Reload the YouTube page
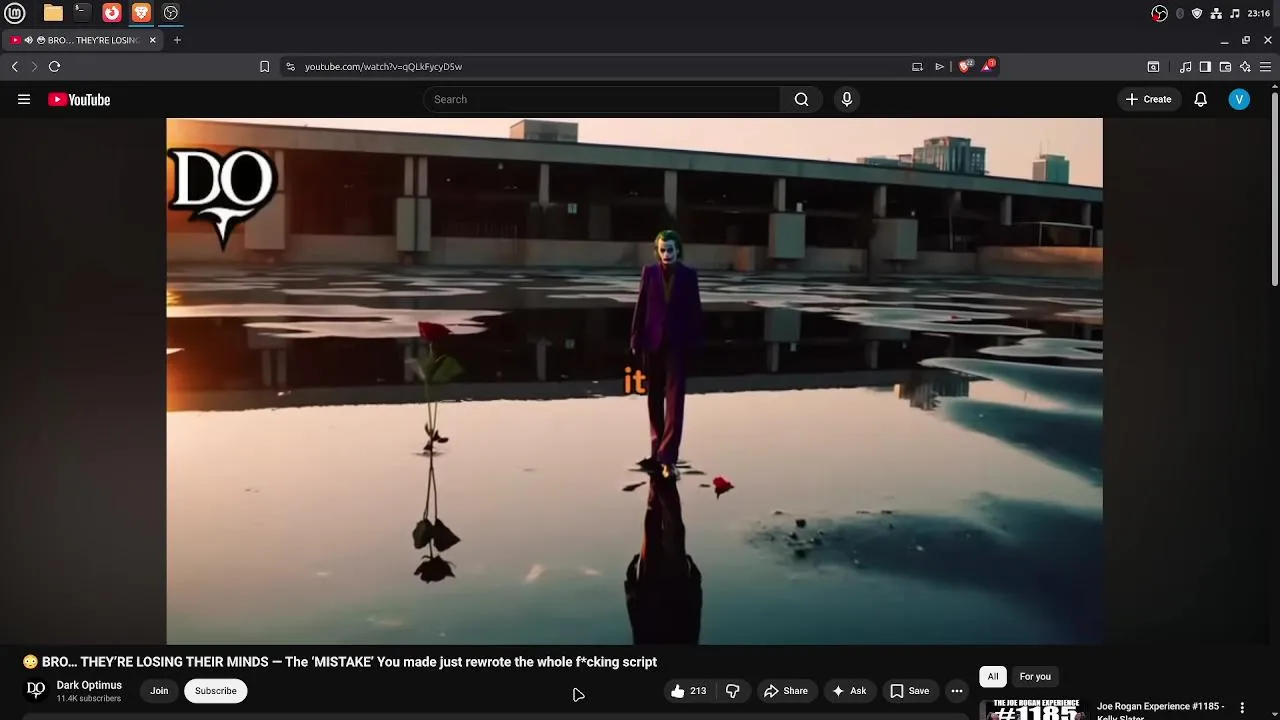This screenshot has height=720, width=1280. click(x=55, y=67)
